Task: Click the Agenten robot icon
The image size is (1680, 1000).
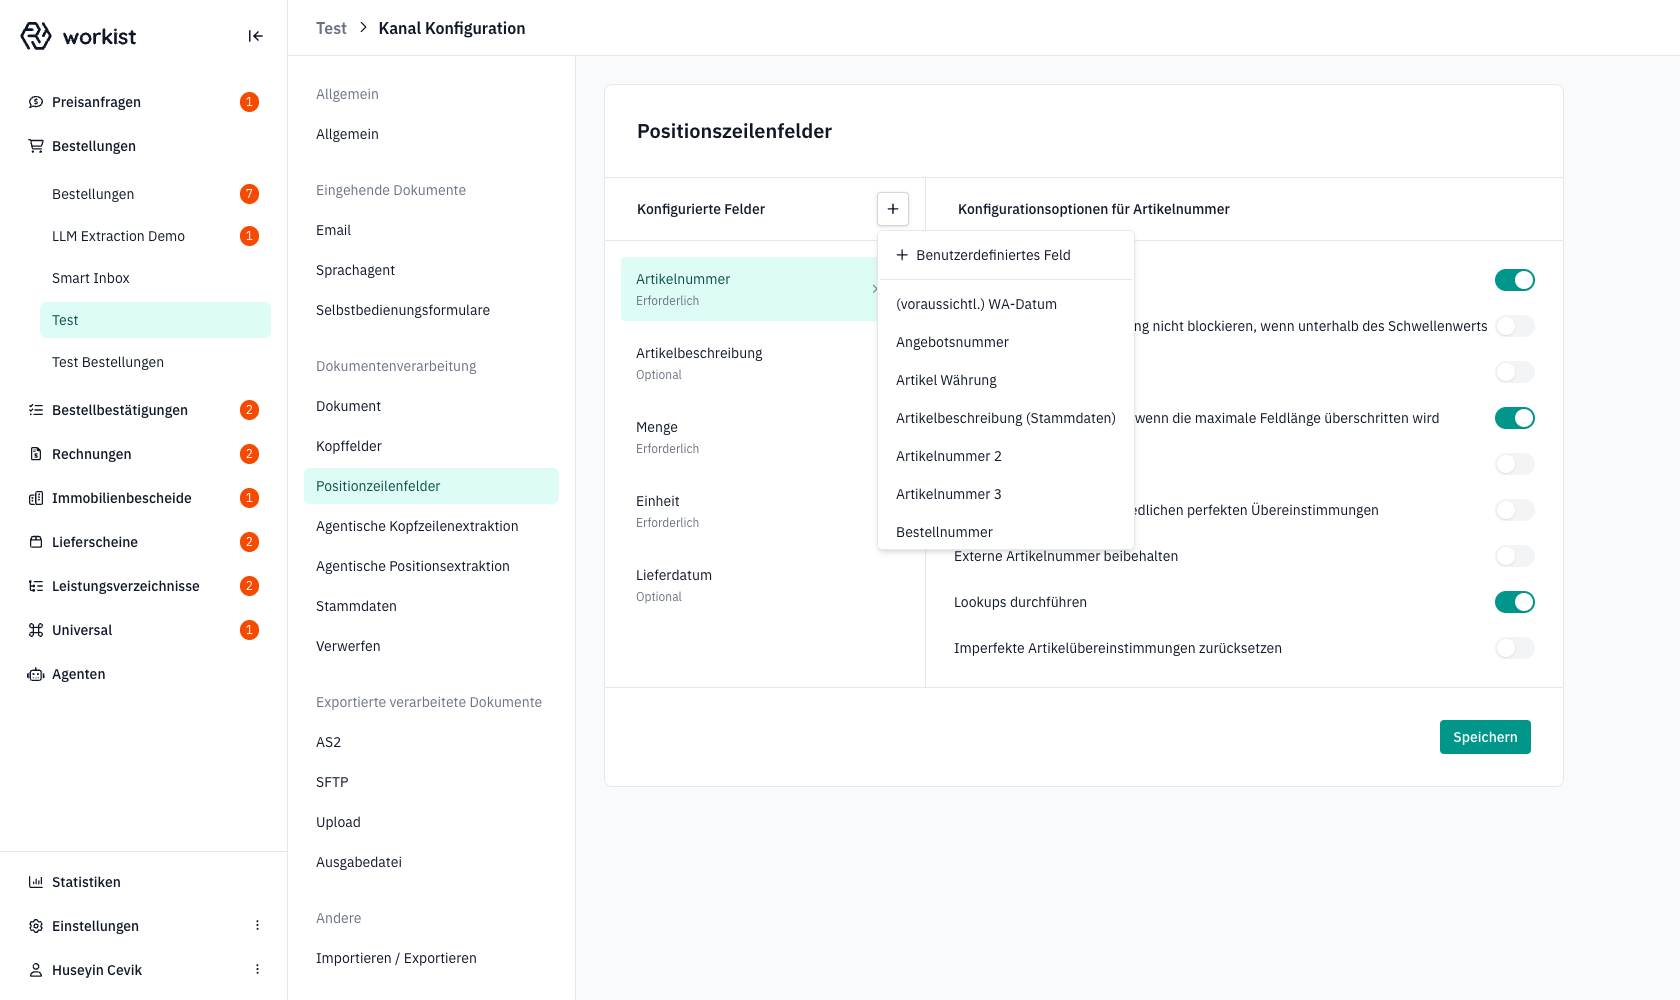Action: click(x=36, y=674)
